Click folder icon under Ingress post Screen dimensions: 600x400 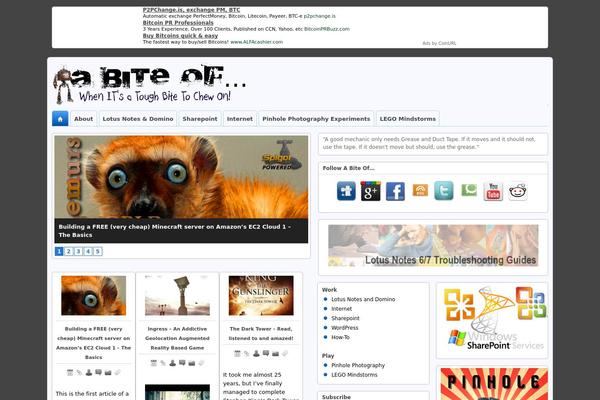click(192, 363)
